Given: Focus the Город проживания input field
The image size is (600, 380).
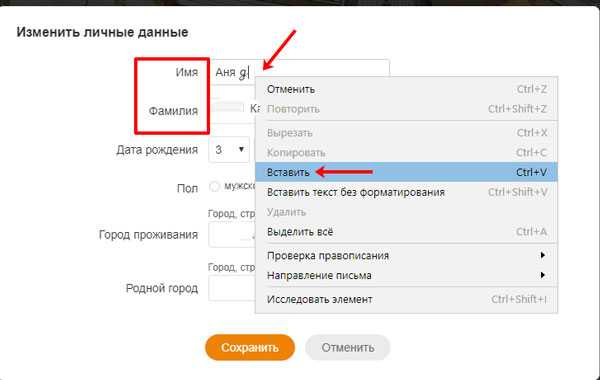Looking at the screenshot, I should tap(232, 235).
